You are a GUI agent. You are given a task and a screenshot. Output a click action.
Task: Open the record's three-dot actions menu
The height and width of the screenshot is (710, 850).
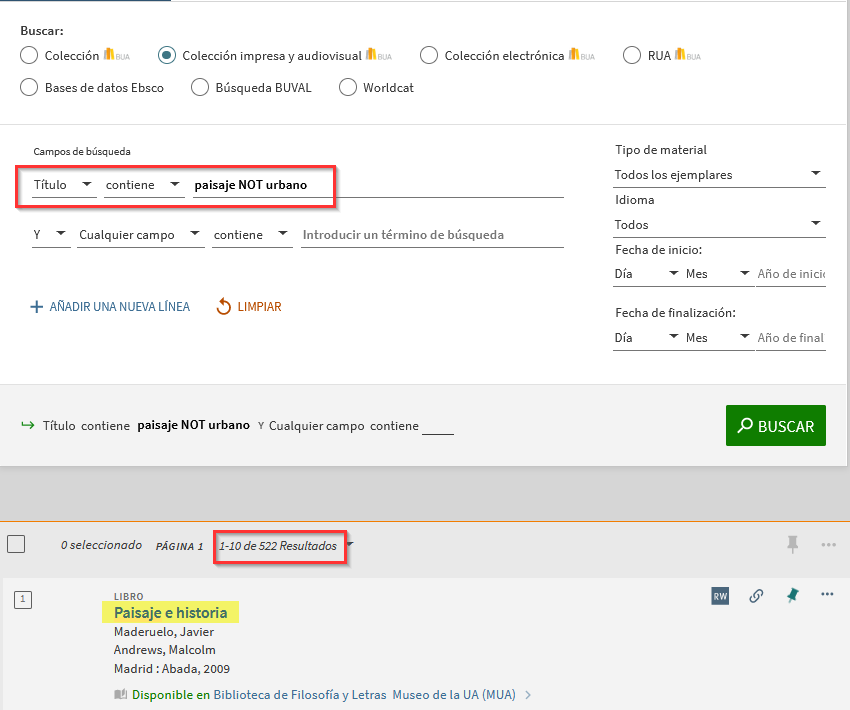827,595
